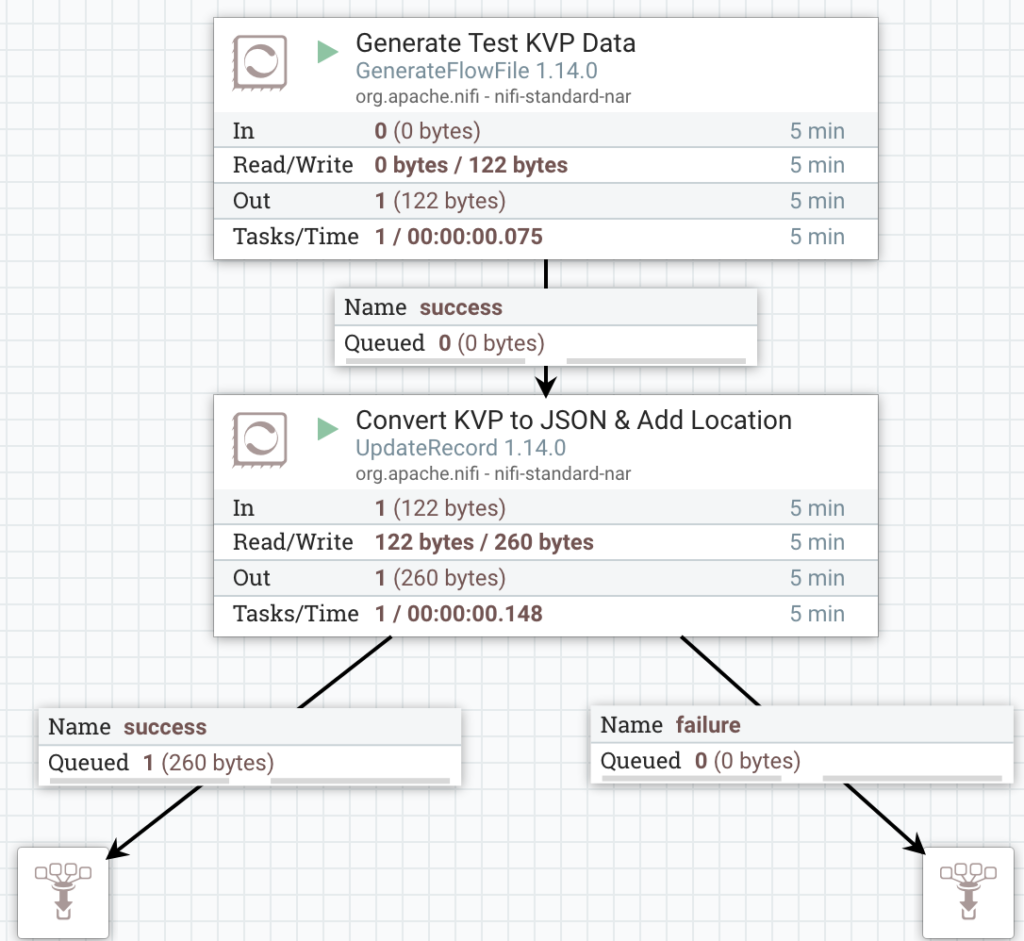This screenshot has width=1024, height=941.
Task: Click the Read/Write row of Generate Test KVP Data
Action: click(x=545, y=165)
